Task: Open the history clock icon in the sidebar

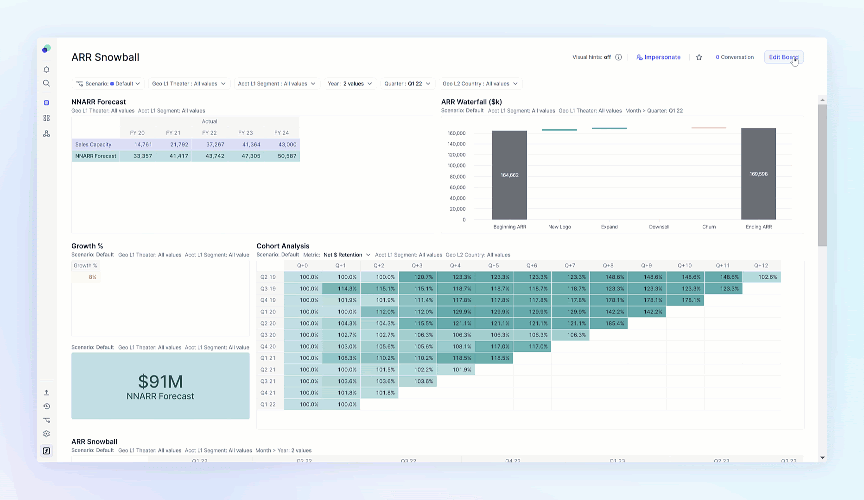Action: pyautogui.click(x=46, y=406)
